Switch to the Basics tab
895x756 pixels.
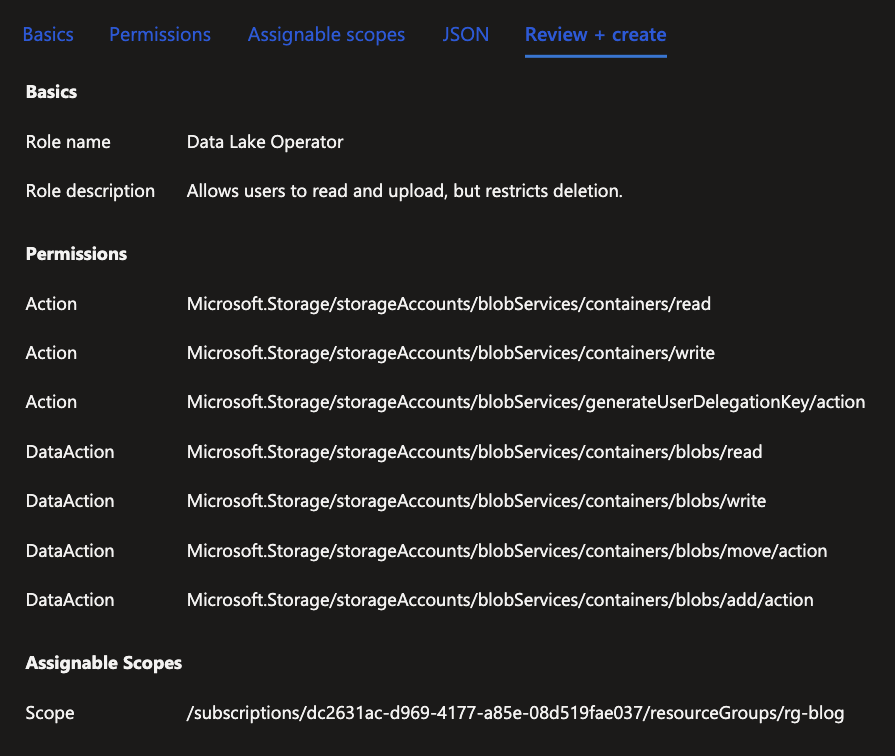[x=48, y=34]
